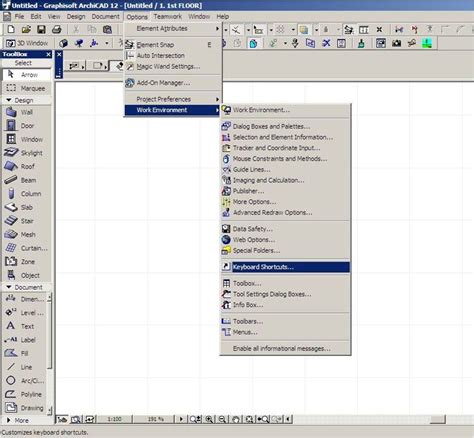The image size is (474, 438).
Task: Toggle Element Snap in Options menu
Action: coord(173,45)
